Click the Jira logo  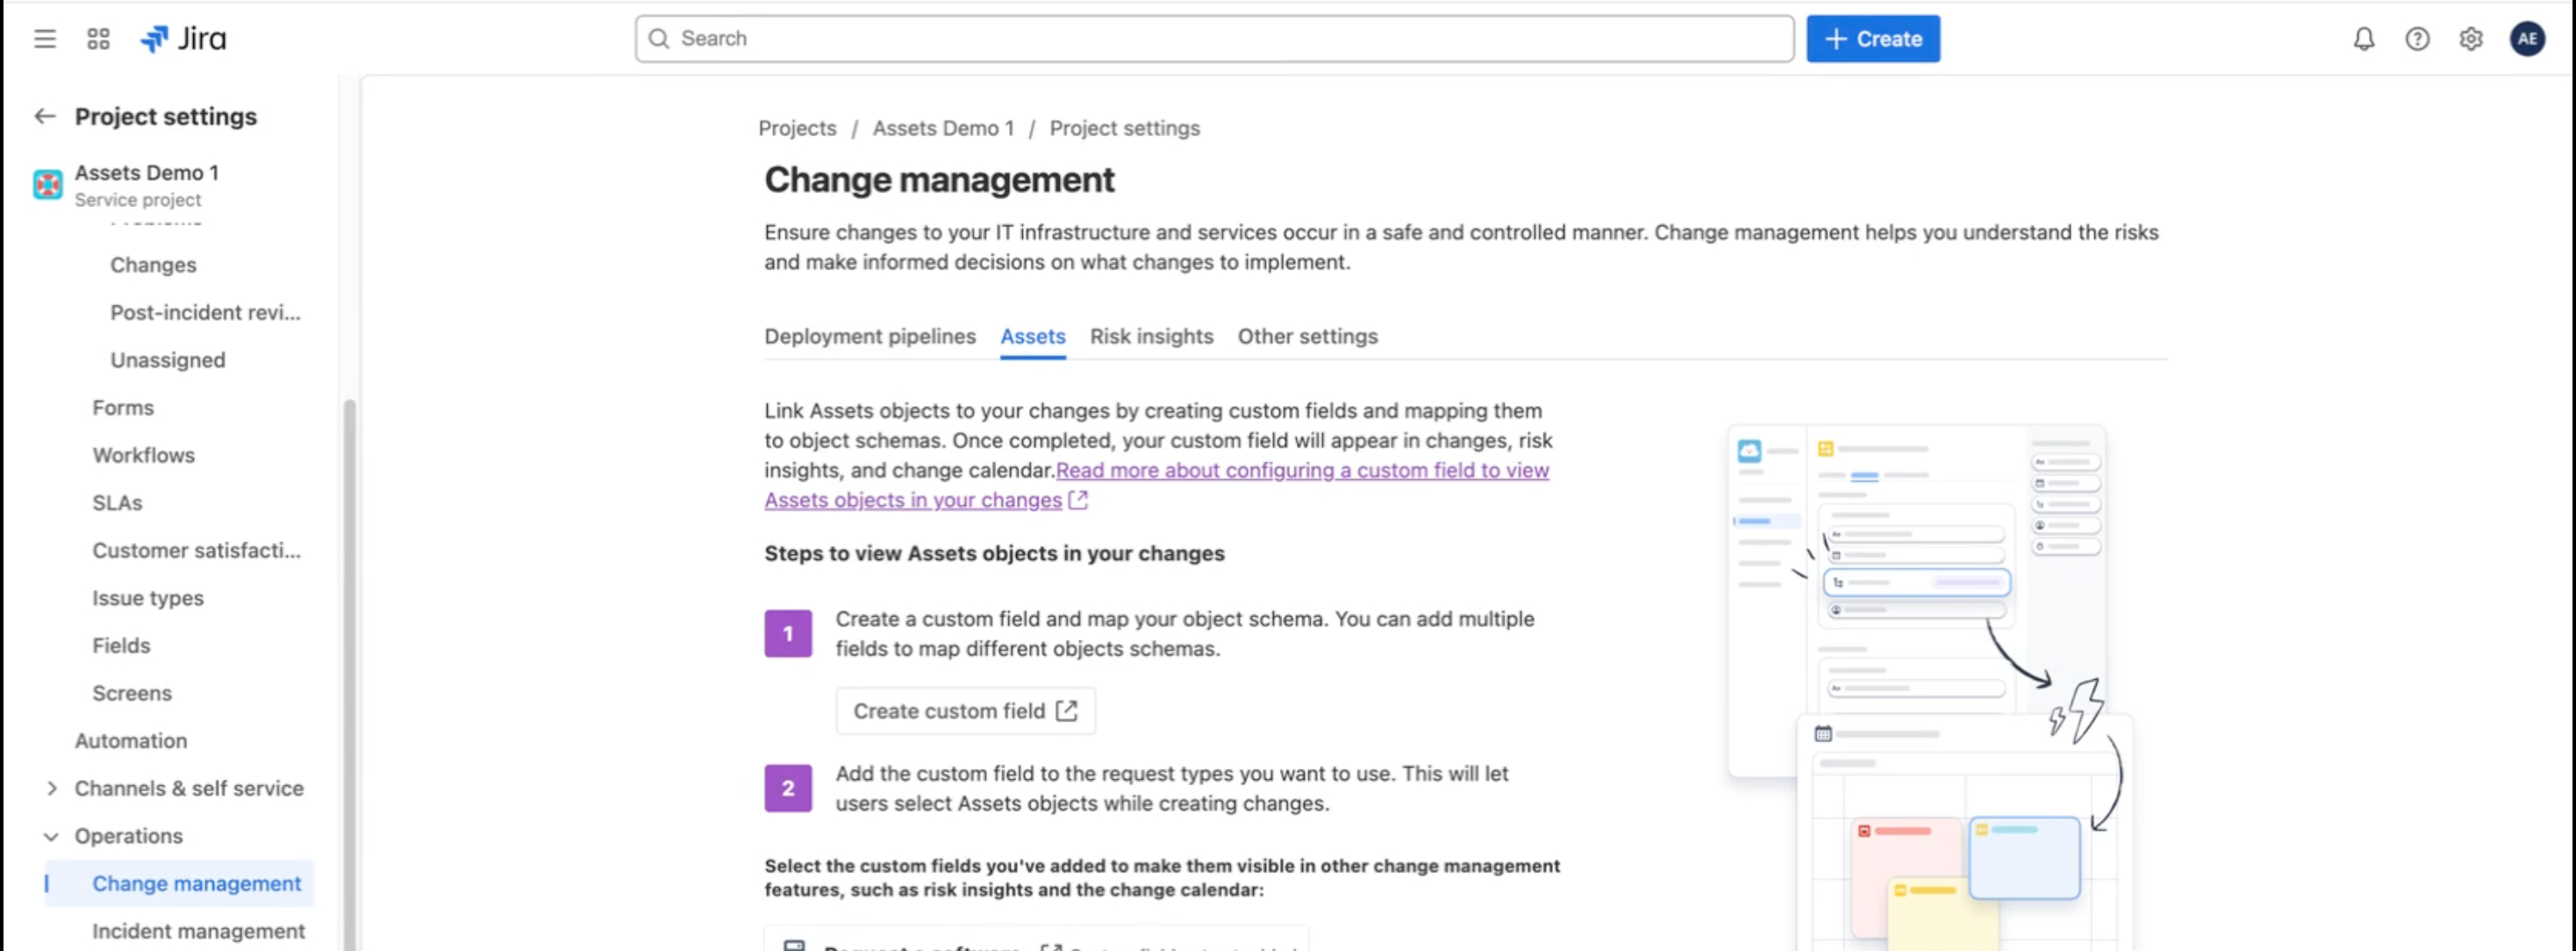coord(185,38)
